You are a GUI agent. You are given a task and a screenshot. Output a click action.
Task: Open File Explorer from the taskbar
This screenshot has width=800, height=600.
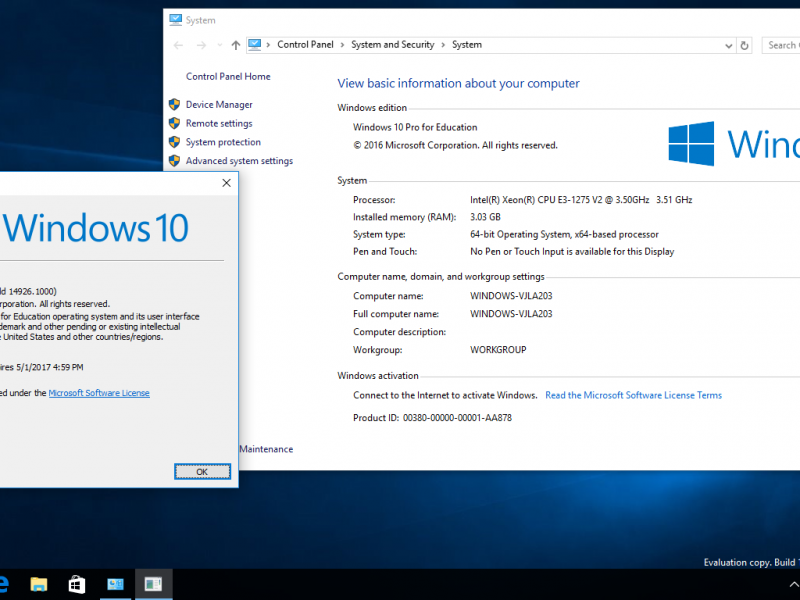pos(39,584)
